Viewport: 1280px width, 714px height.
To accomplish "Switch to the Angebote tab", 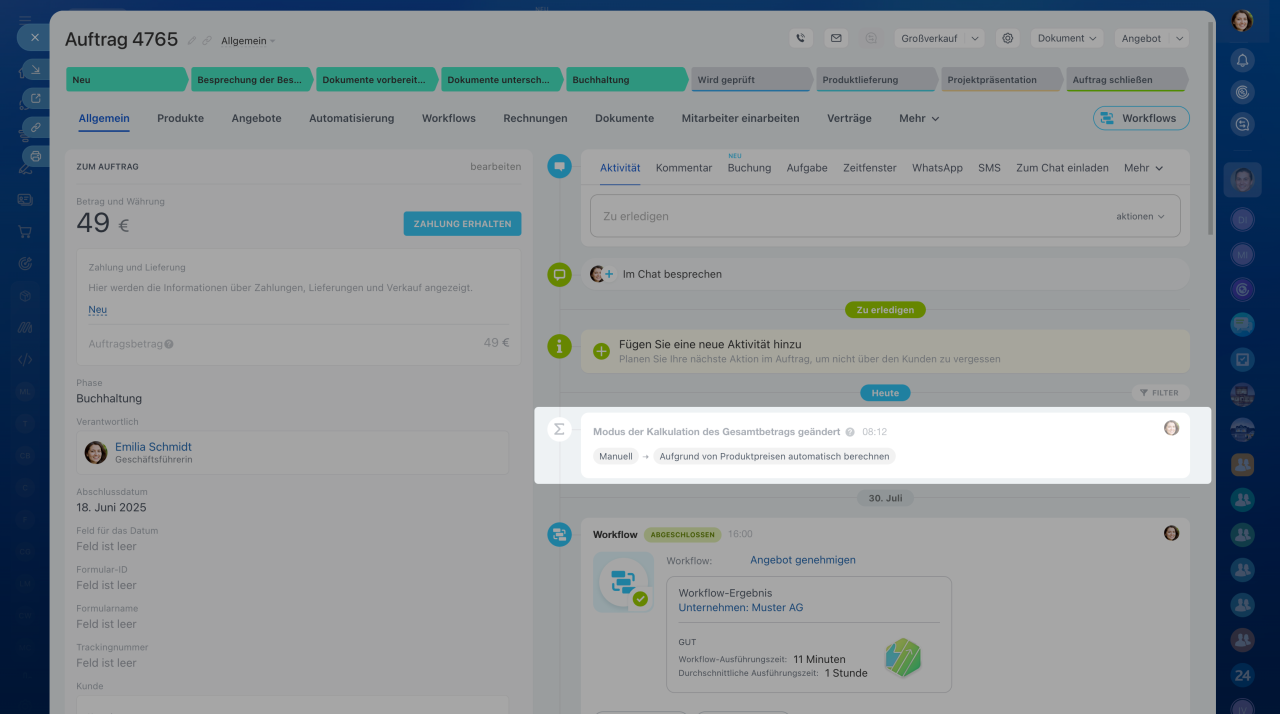I will (256, 118).
